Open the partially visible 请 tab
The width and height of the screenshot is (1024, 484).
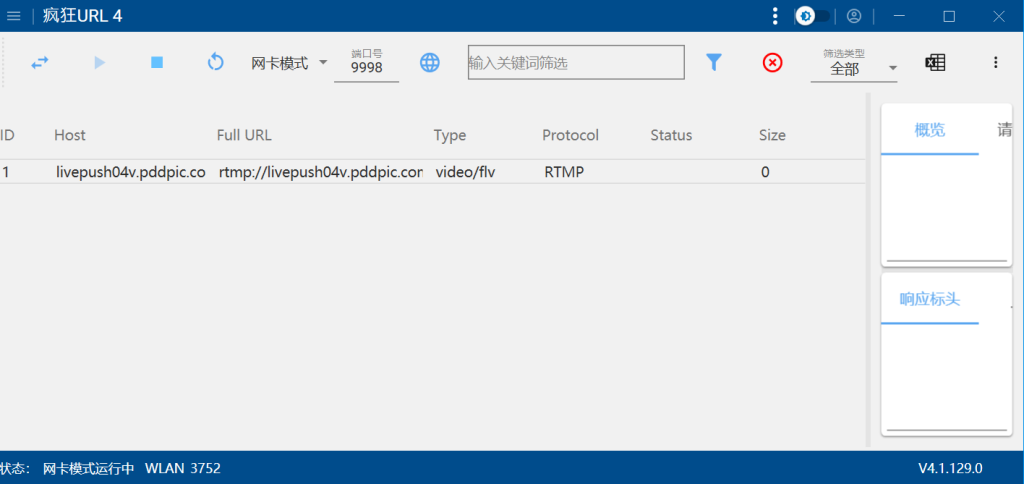pyautogui.click(x=1004, y=130)
